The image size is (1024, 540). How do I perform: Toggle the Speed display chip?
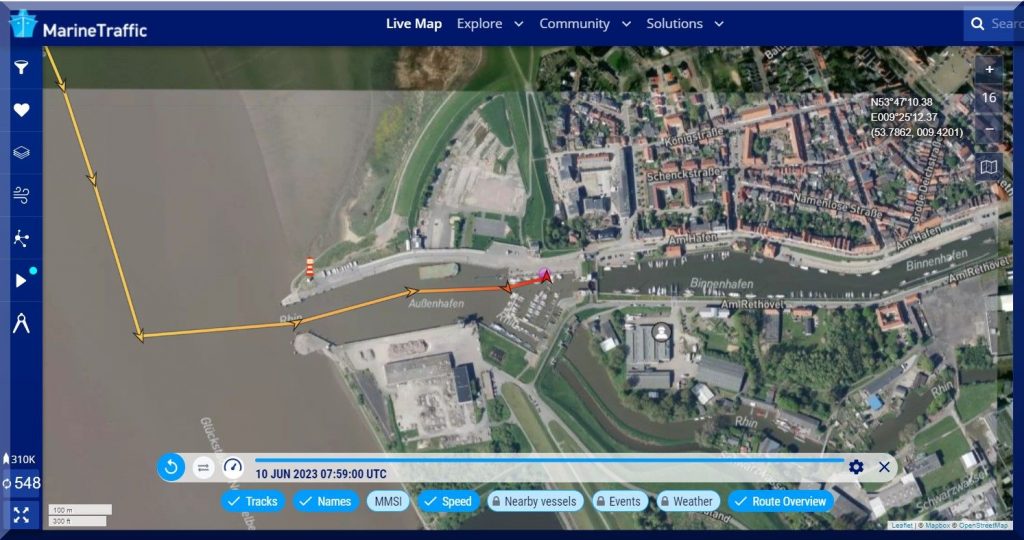point(446,501)
